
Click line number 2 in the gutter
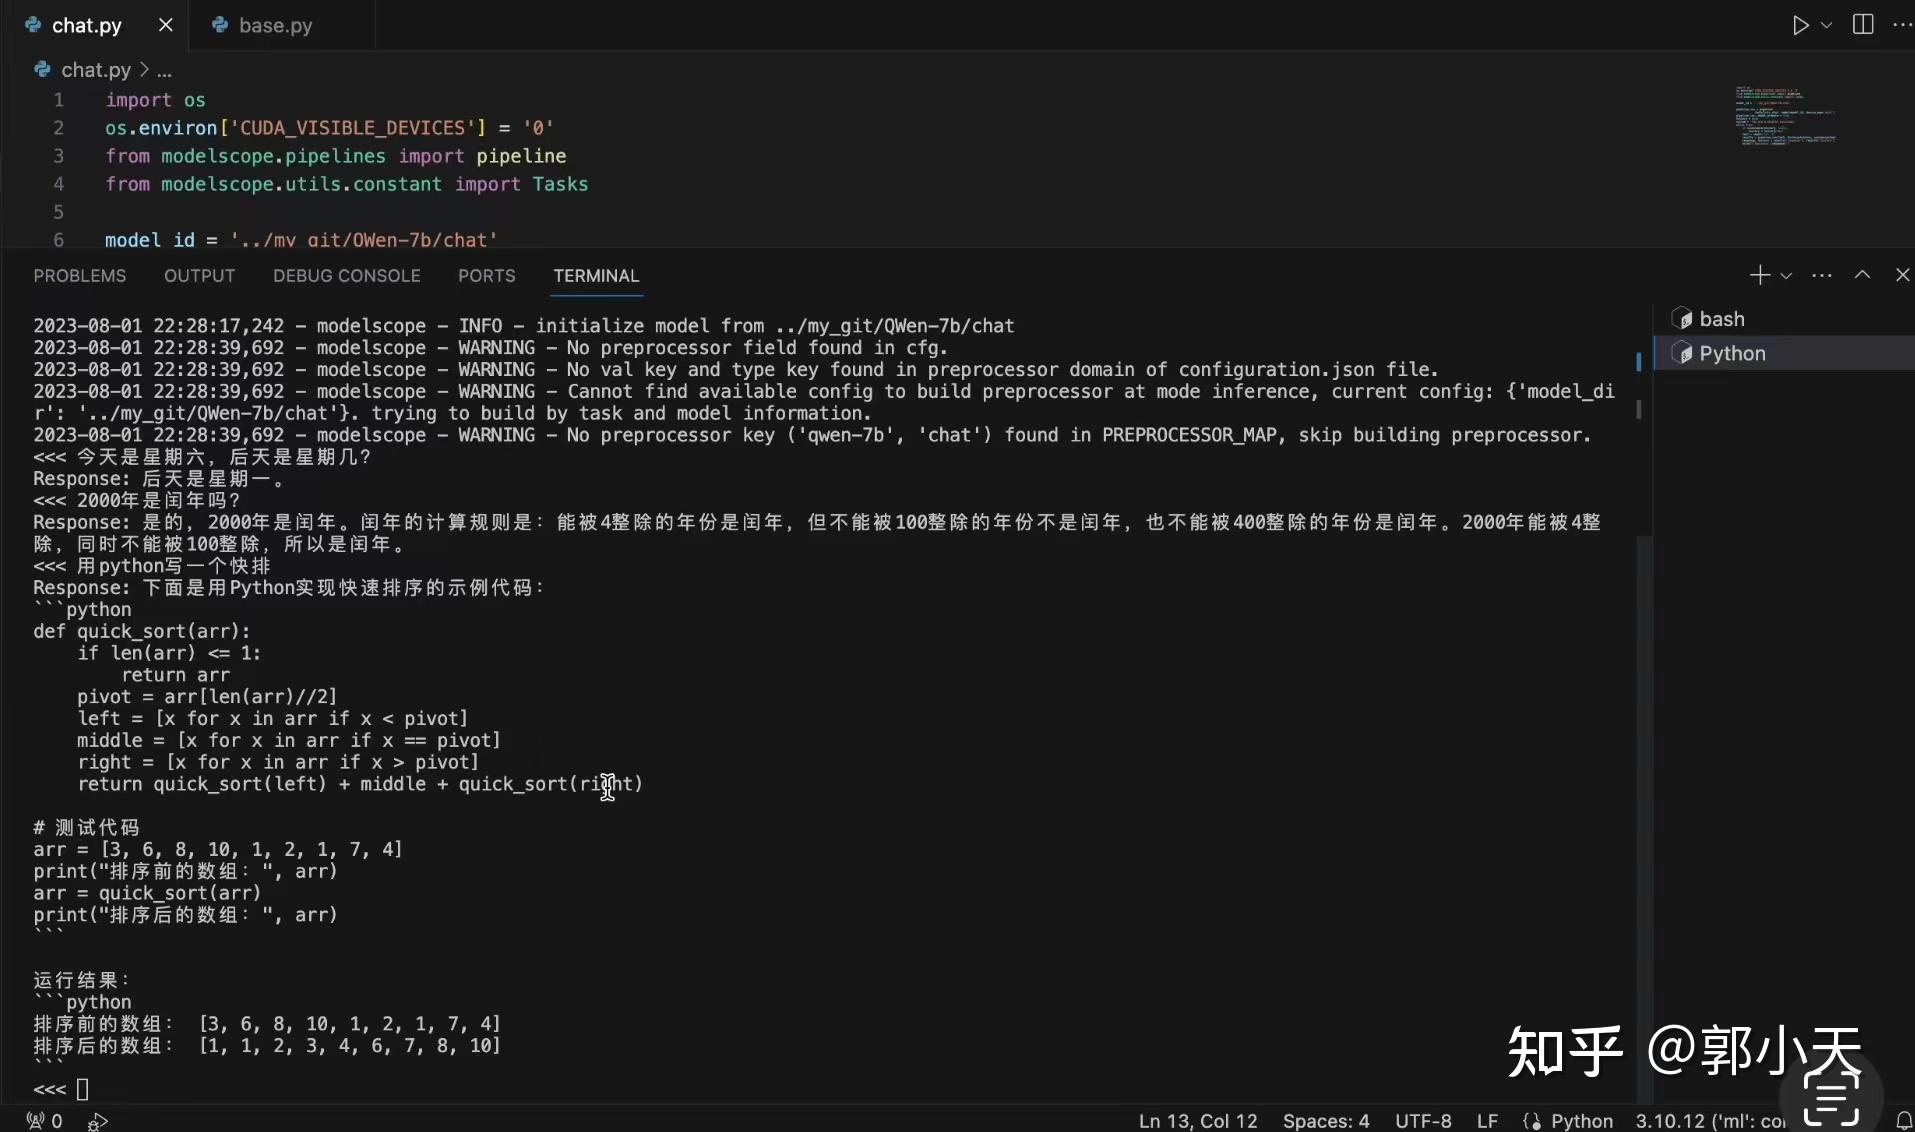pos(58,128)
